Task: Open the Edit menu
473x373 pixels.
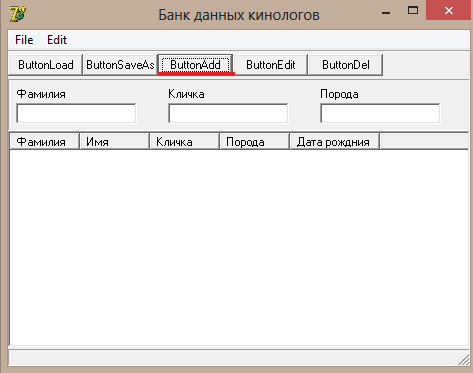Action: pyautogui.click(x=57, y=40)
